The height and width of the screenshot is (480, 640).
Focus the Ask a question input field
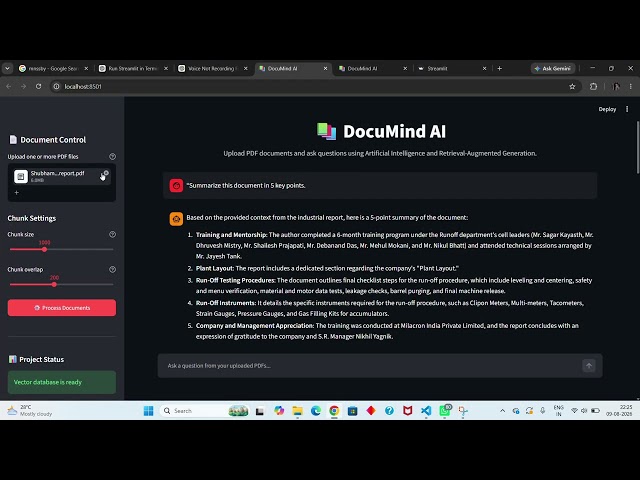369,366
